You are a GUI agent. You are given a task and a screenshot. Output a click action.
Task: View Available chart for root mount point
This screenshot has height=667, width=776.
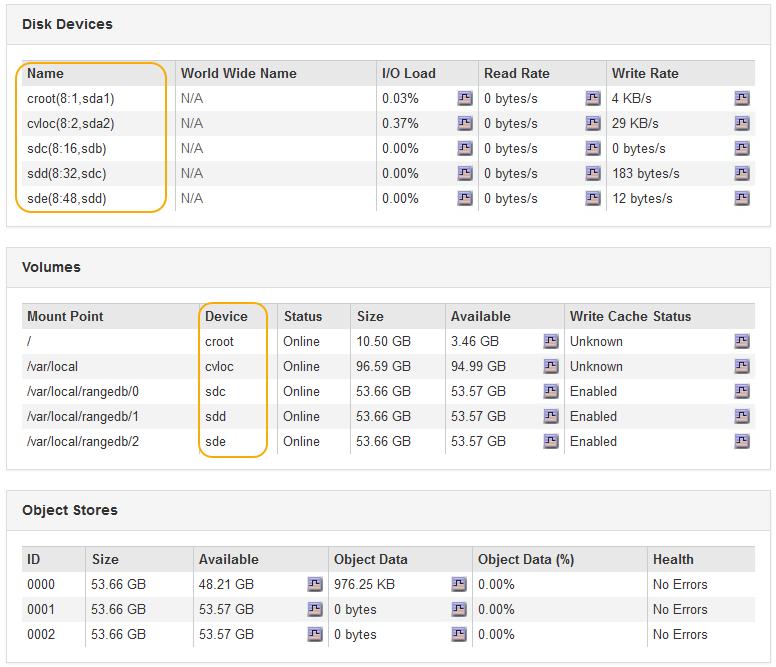[551, 341]
